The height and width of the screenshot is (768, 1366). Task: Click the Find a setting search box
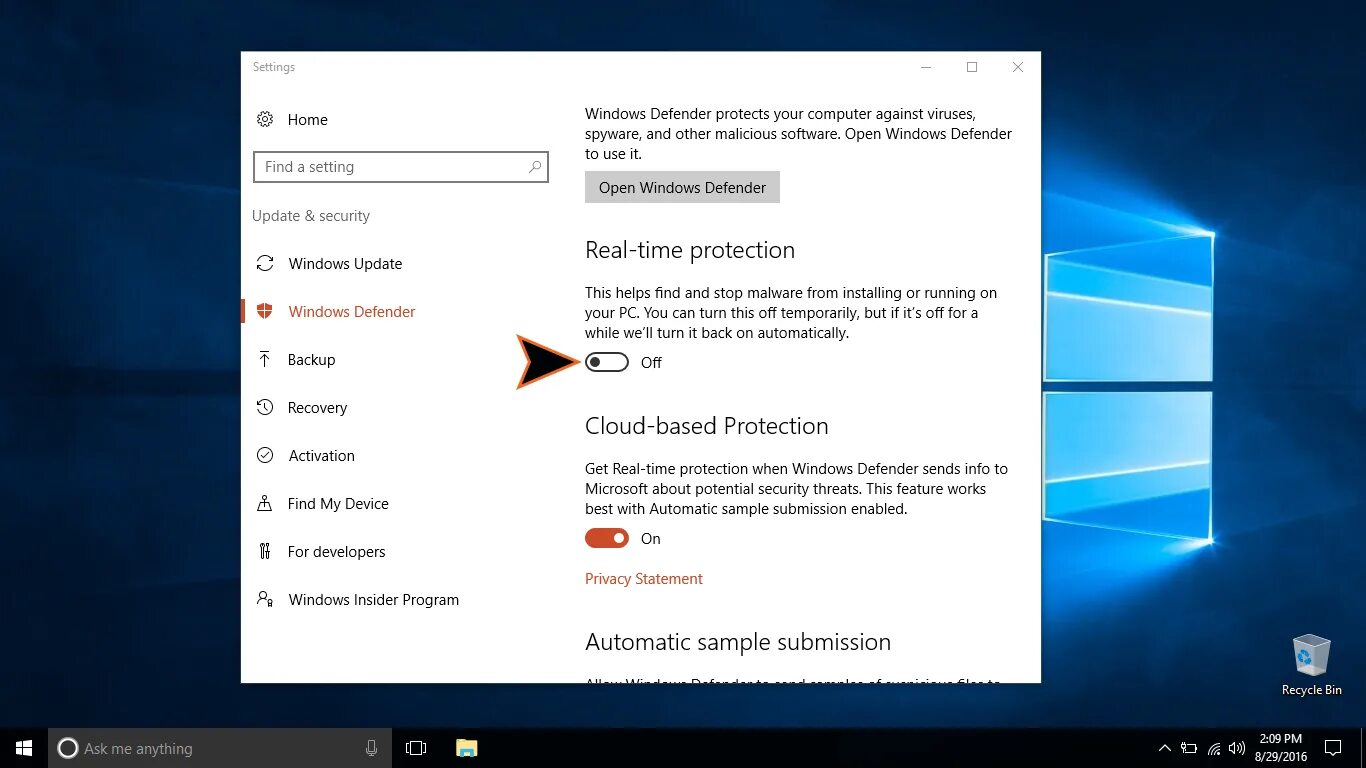click(401, 167)
